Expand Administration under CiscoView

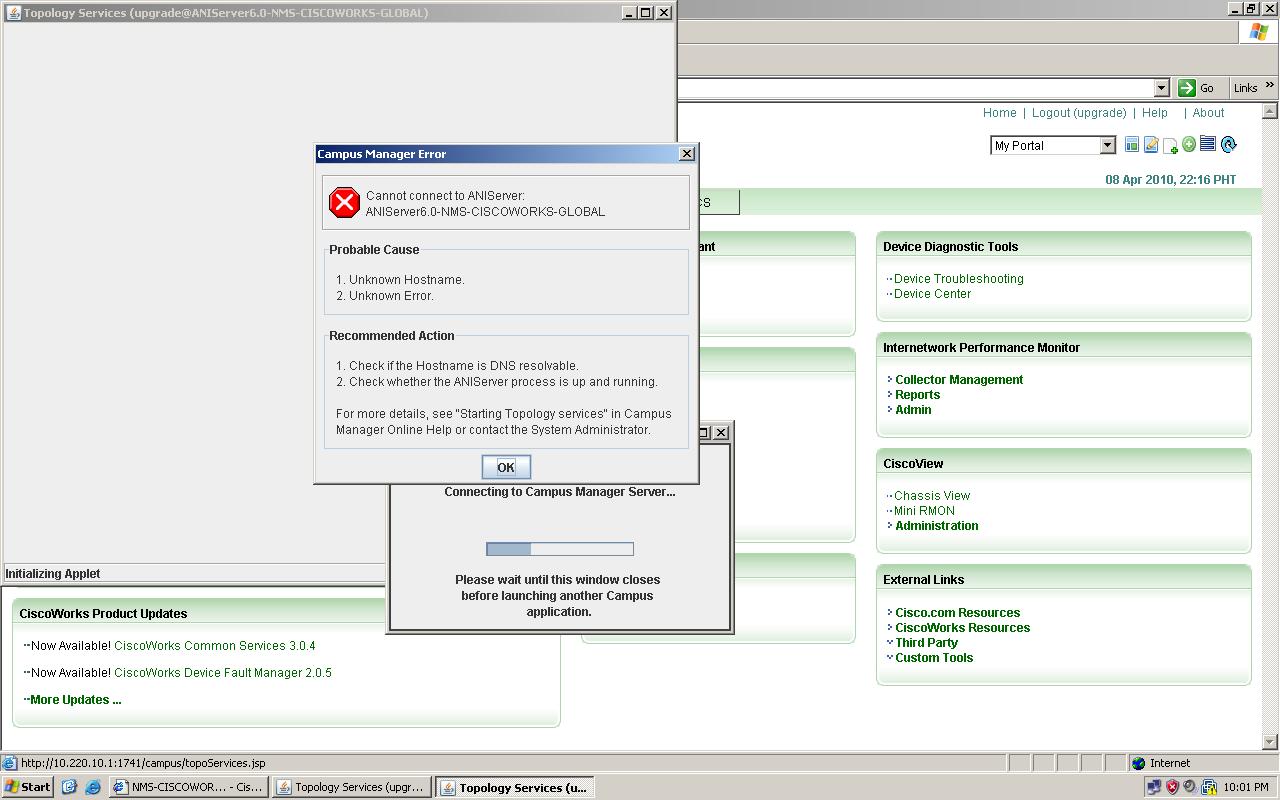(936, 526)
